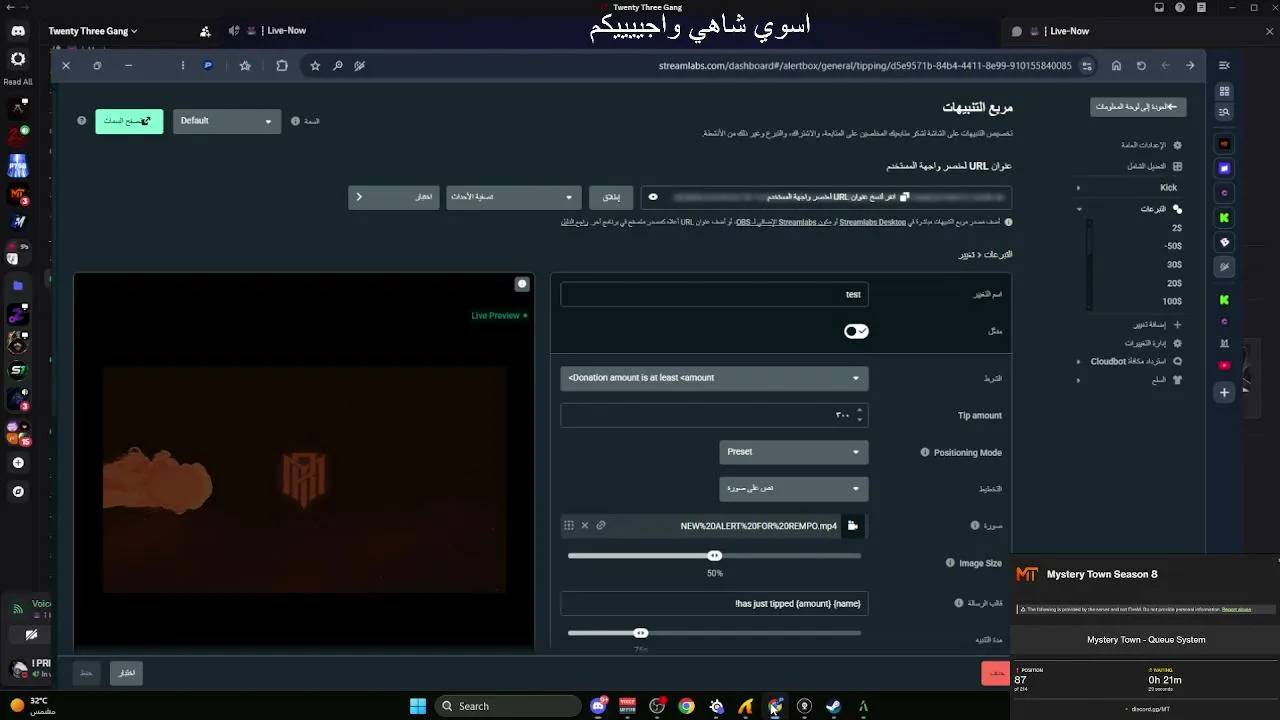
Task: Open the browser extensions puzzle icon
Action: tap(282, 66)
